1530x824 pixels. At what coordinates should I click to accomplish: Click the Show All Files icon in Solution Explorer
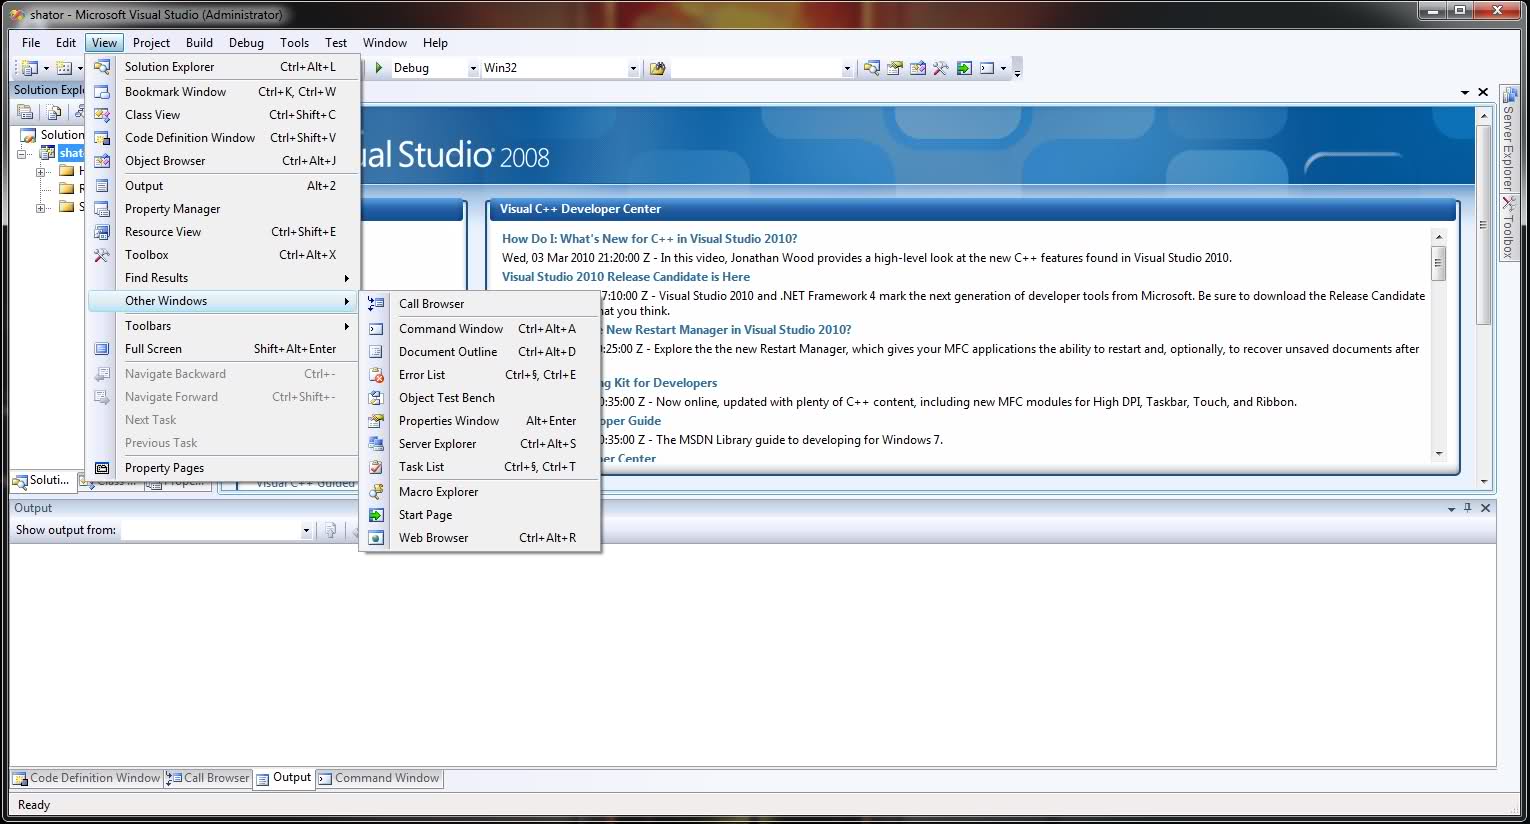click(52, 112)
